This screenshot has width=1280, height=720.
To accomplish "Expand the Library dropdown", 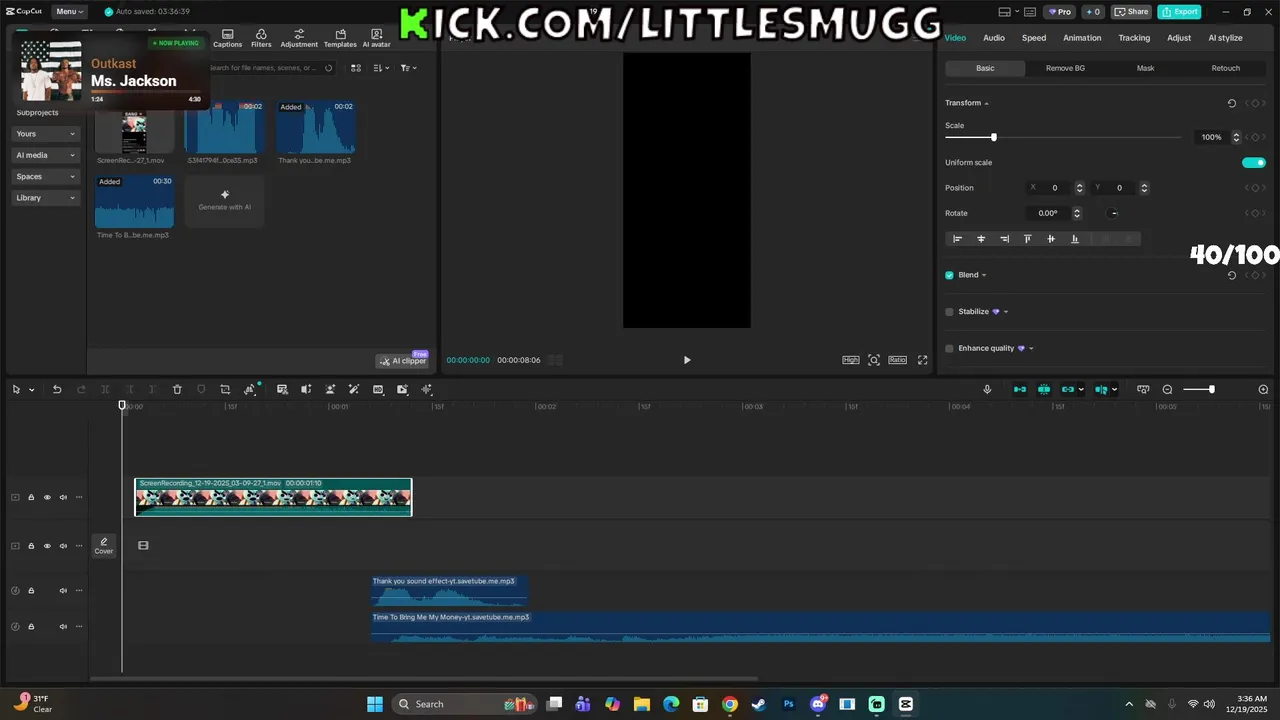I will 46,198.
